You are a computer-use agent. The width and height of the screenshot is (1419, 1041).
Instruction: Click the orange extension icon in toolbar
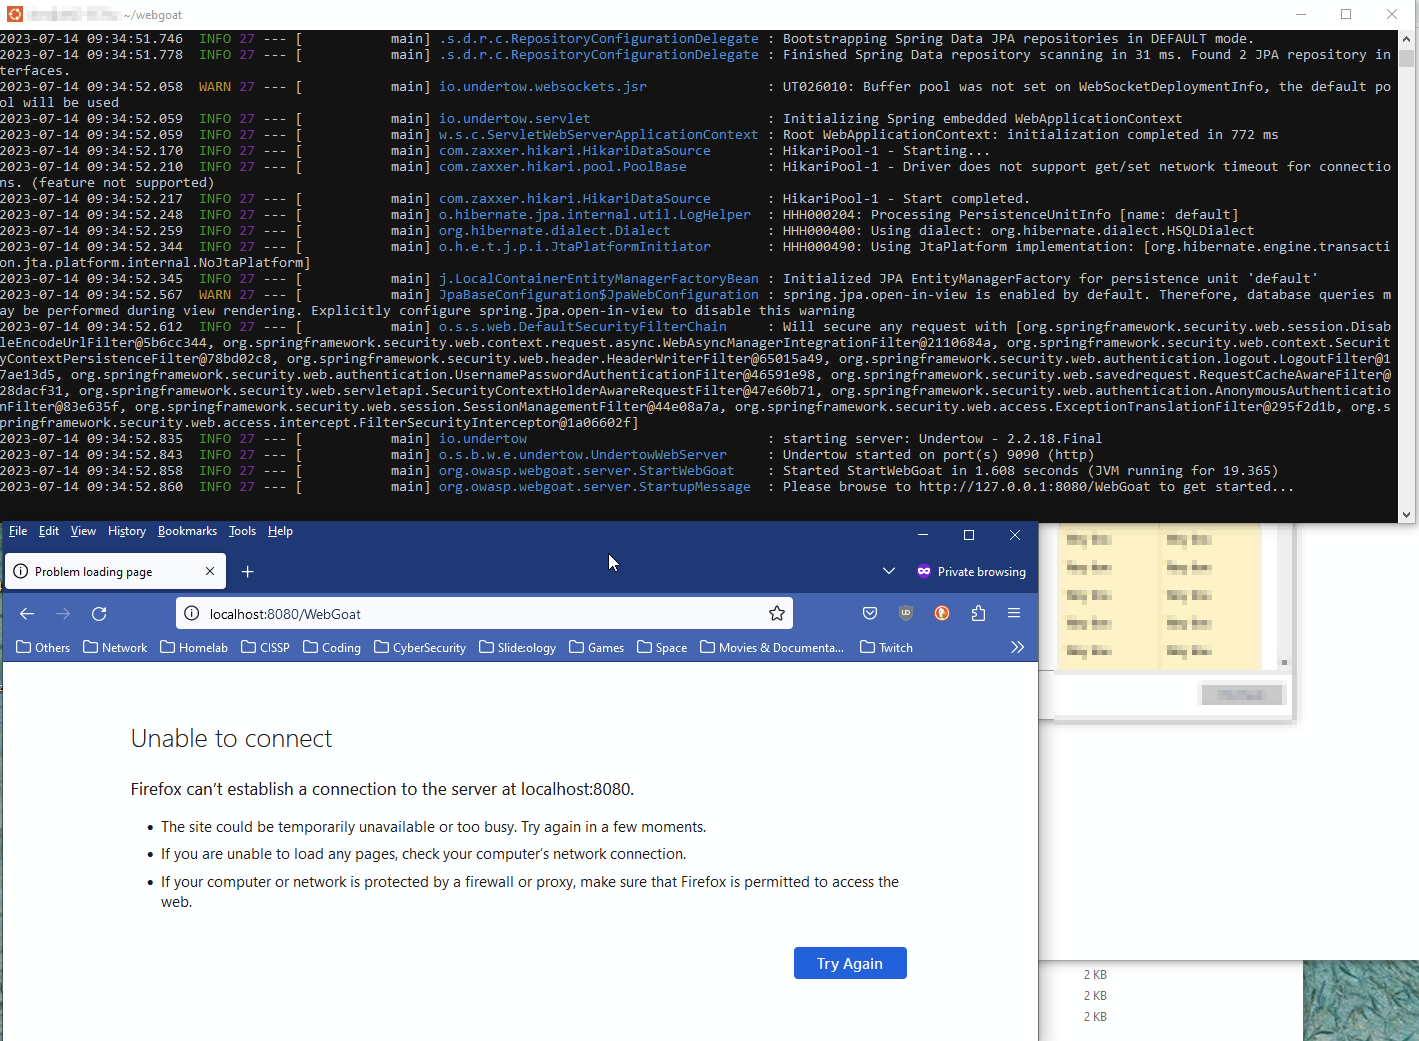pos(942,613)
